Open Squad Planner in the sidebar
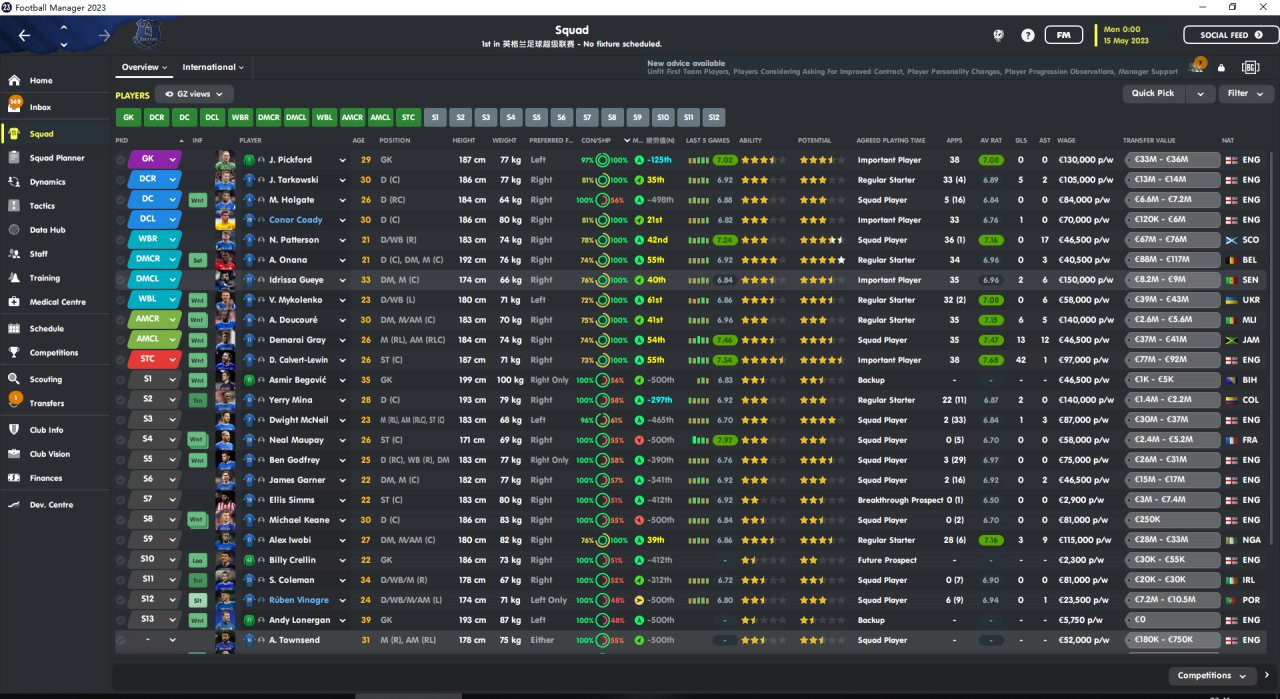1280x699 pixels. [56, 158]
